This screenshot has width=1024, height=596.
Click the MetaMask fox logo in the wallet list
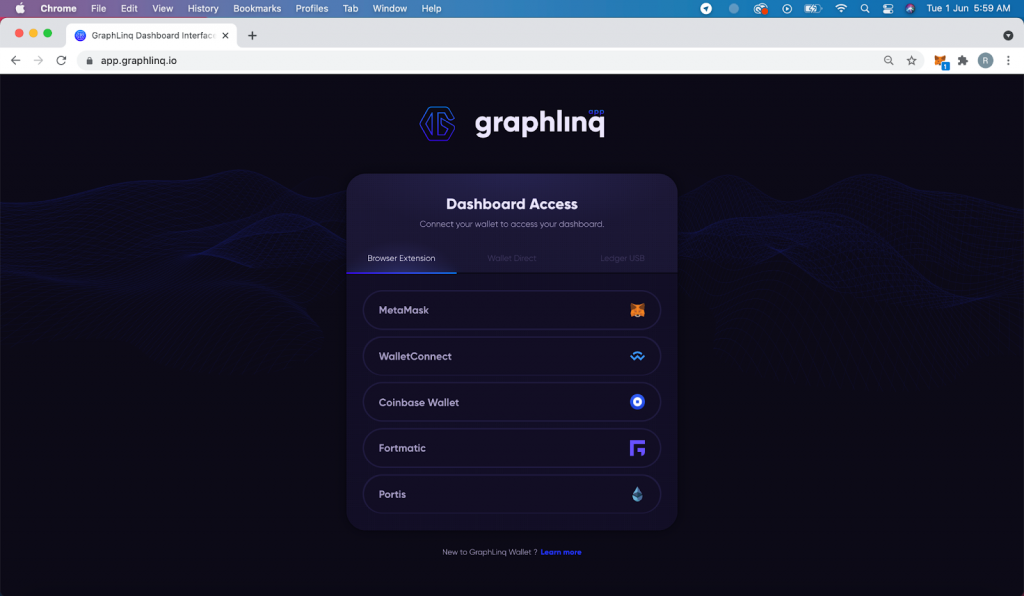click(x=637, y=310)
